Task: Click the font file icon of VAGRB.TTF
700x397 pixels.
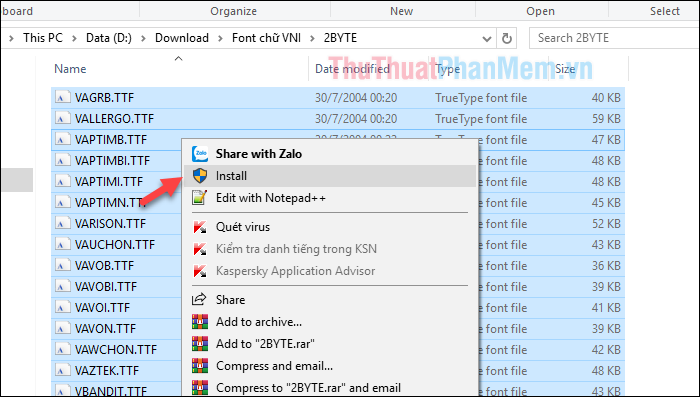Action: (x=62, y=97)
